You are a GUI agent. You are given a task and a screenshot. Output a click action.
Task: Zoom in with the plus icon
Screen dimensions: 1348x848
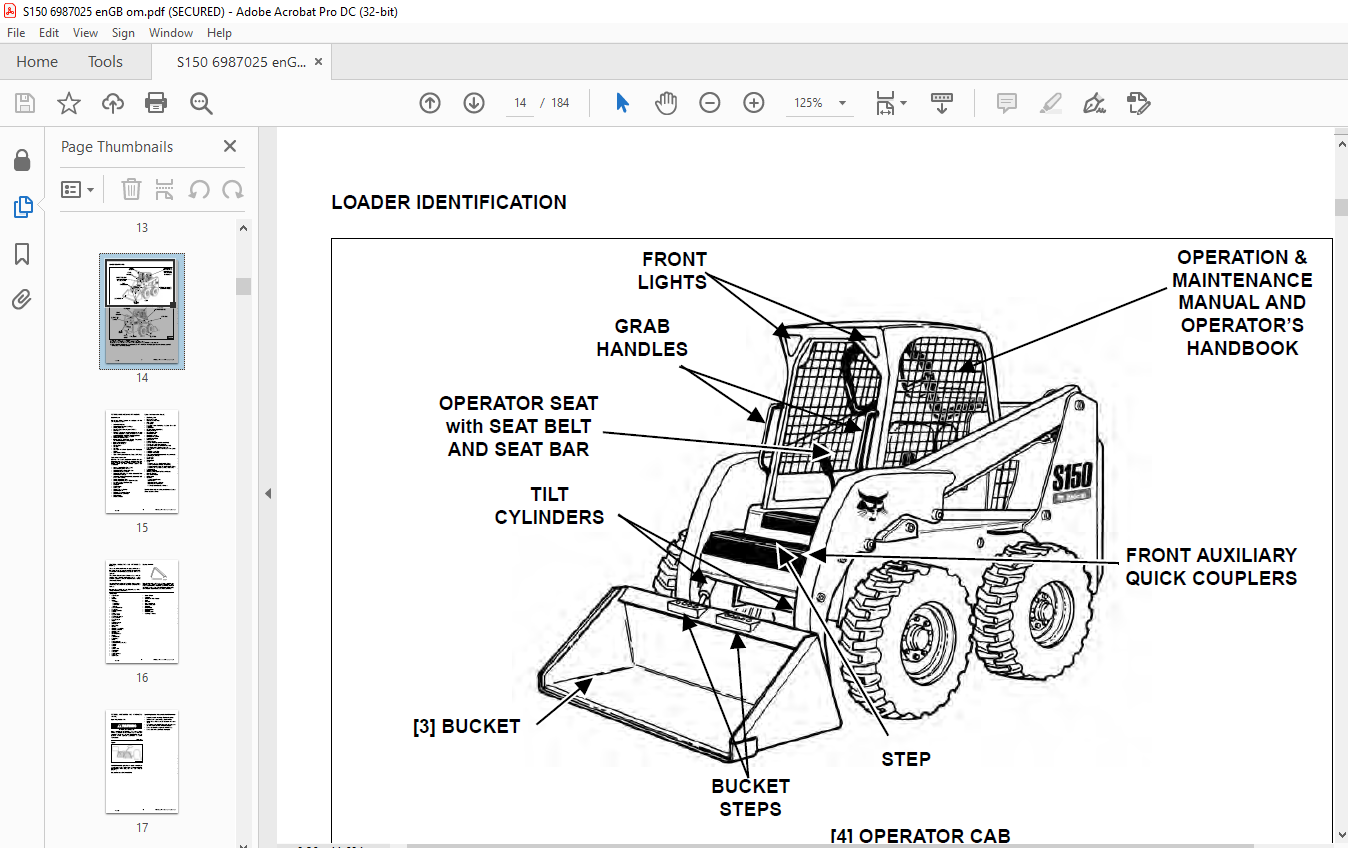[x=754, y=103]
